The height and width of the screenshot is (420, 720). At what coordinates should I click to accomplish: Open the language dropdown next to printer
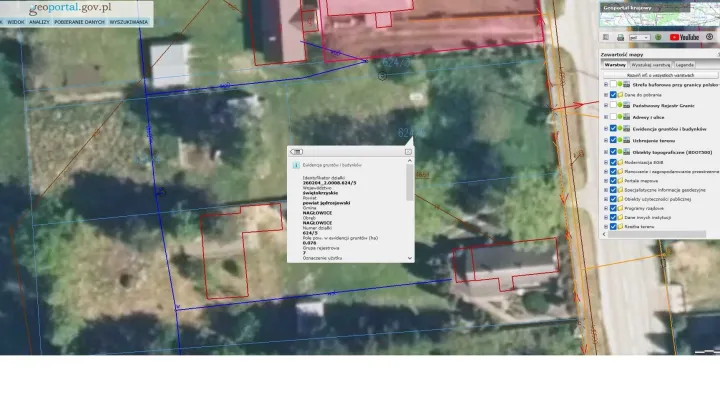(639, 37)
